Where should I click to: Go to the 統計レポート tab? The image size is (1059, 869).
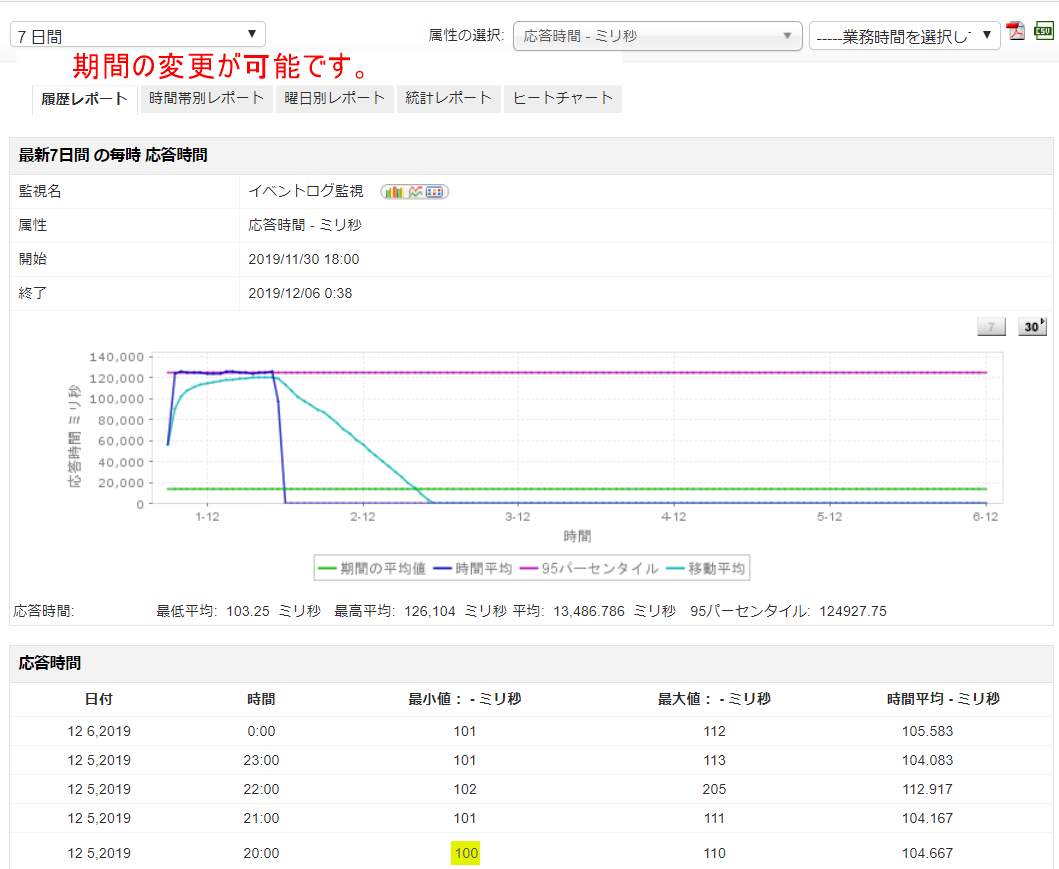pyautogui.click(x=448, y=98)
